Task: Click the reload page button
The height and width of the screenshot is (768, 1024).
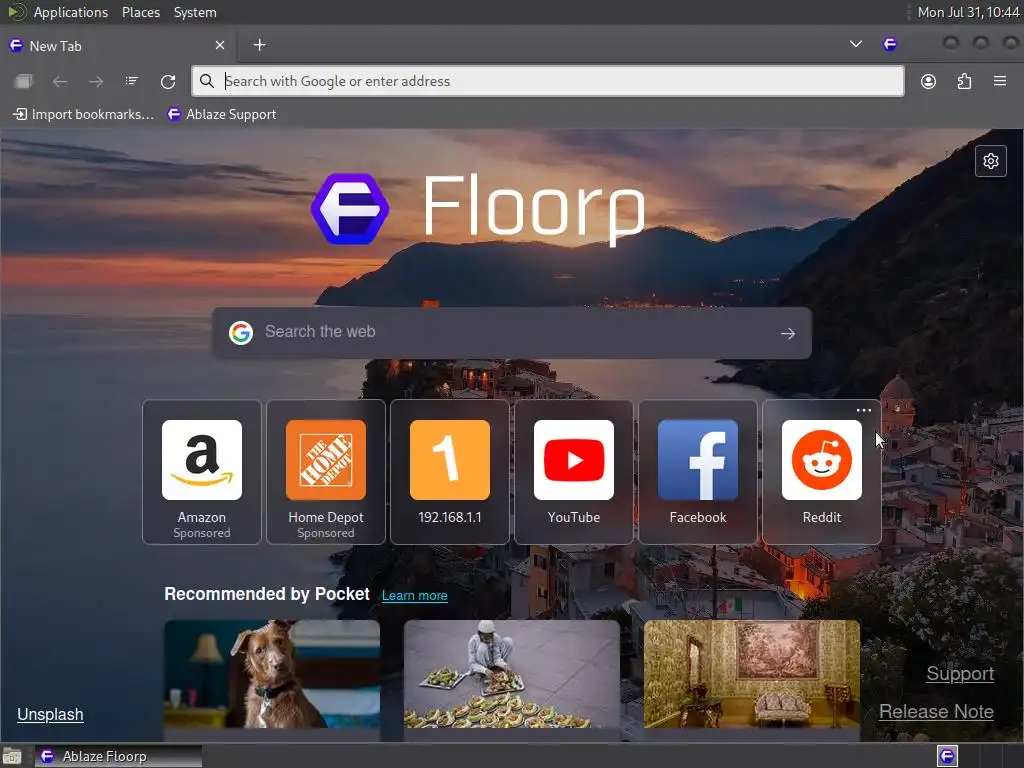Action: pos(168,82)
